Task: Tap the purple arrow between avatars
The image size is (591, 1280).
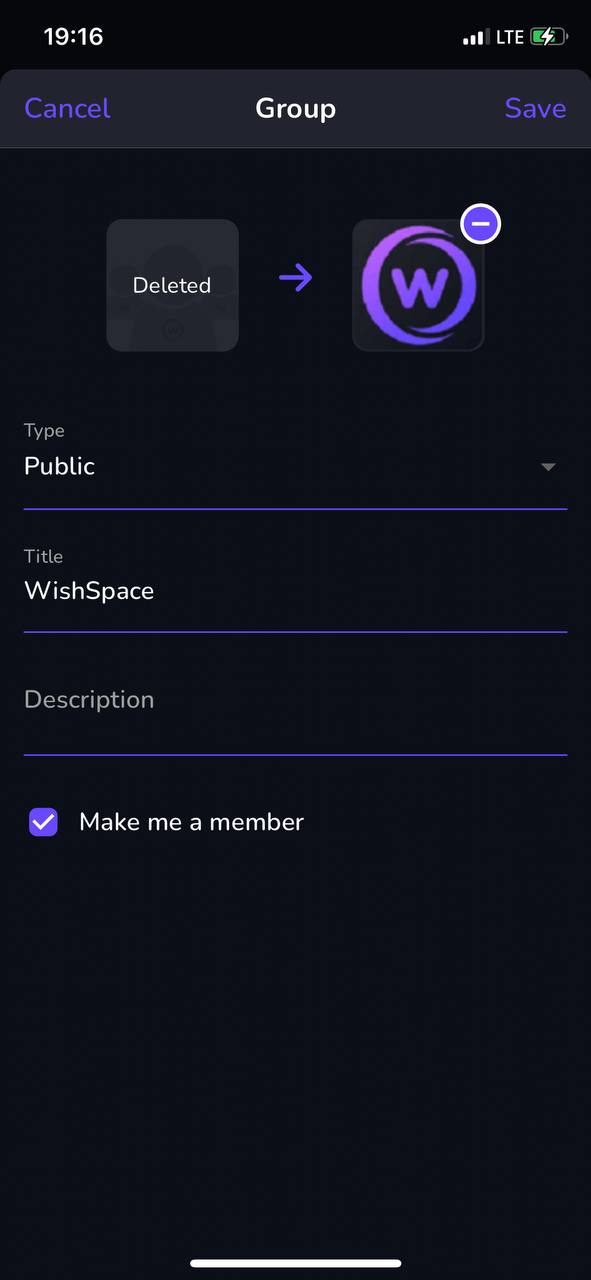Action: tap(296, 277)
